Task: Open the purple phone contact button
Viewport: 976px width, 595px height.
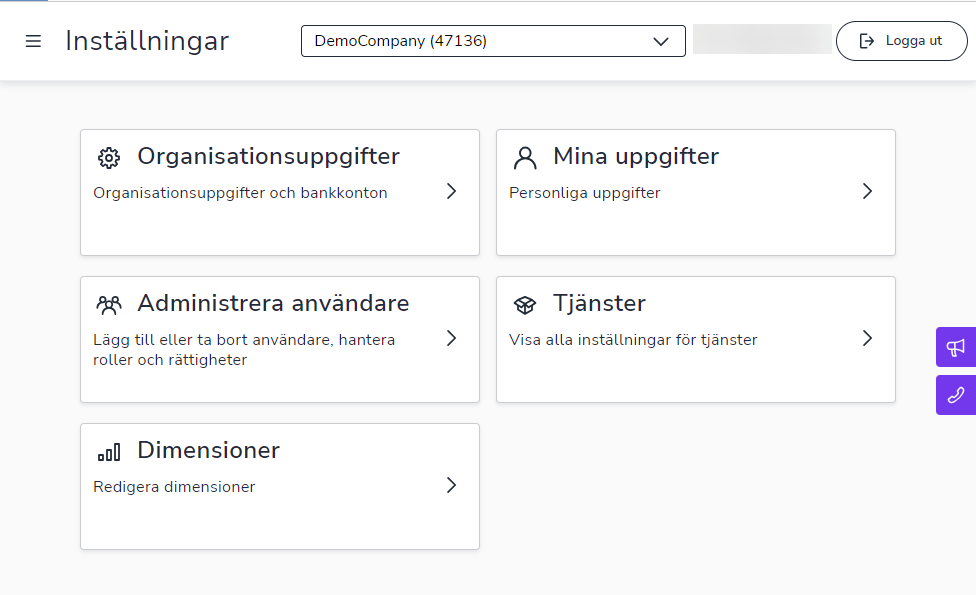Action: 956,395
